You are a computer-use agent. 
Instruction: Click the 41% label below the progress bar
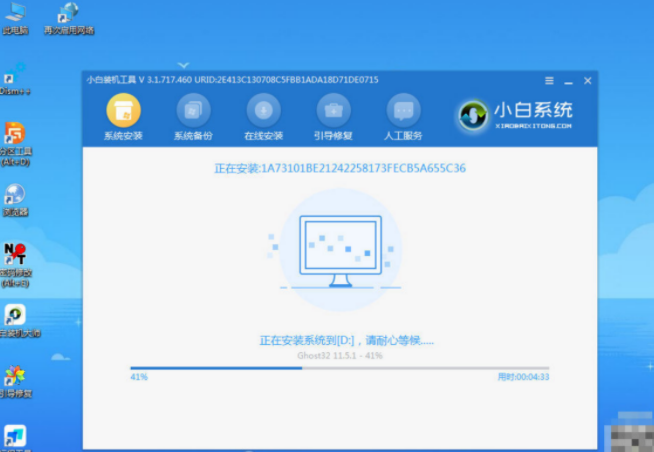pos(139,377)
